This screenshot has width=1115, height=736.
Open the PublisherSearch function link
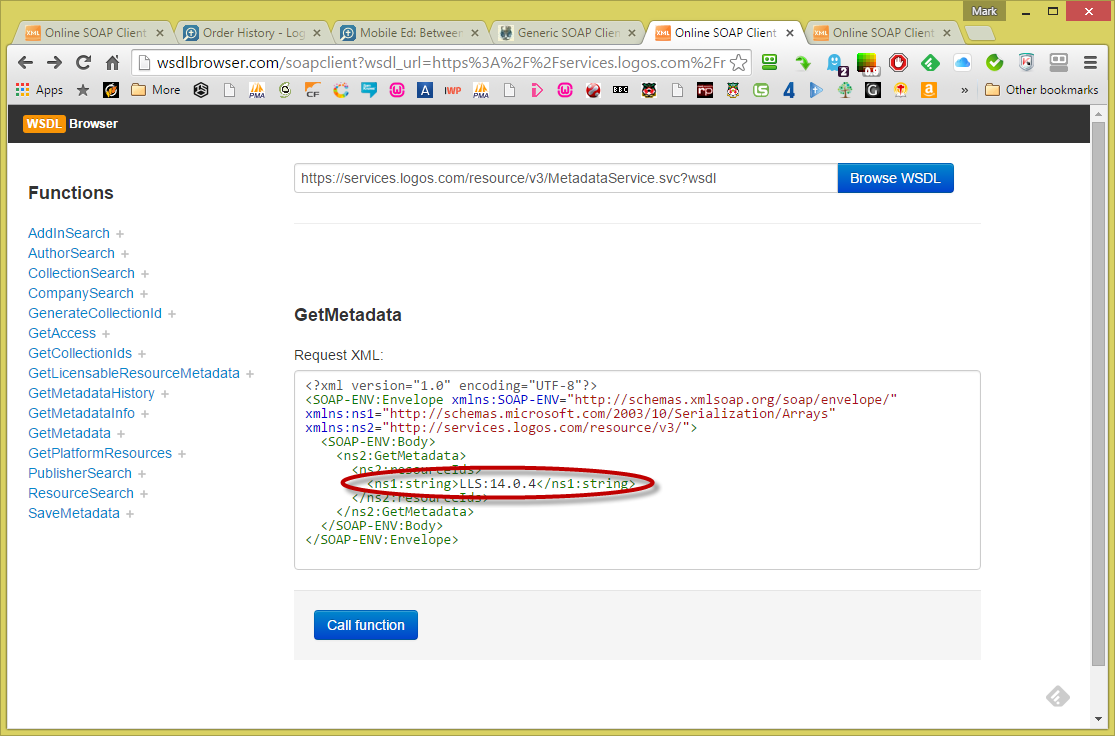(80, 473)
